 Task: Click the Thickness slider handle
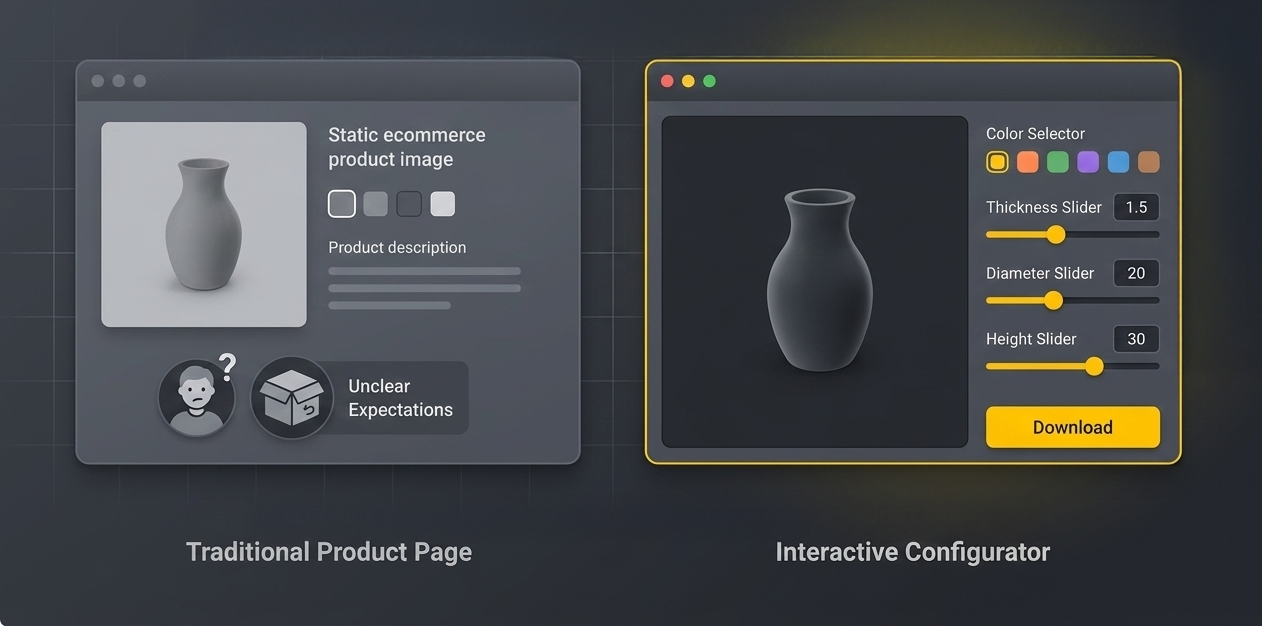pos(1056,235)
